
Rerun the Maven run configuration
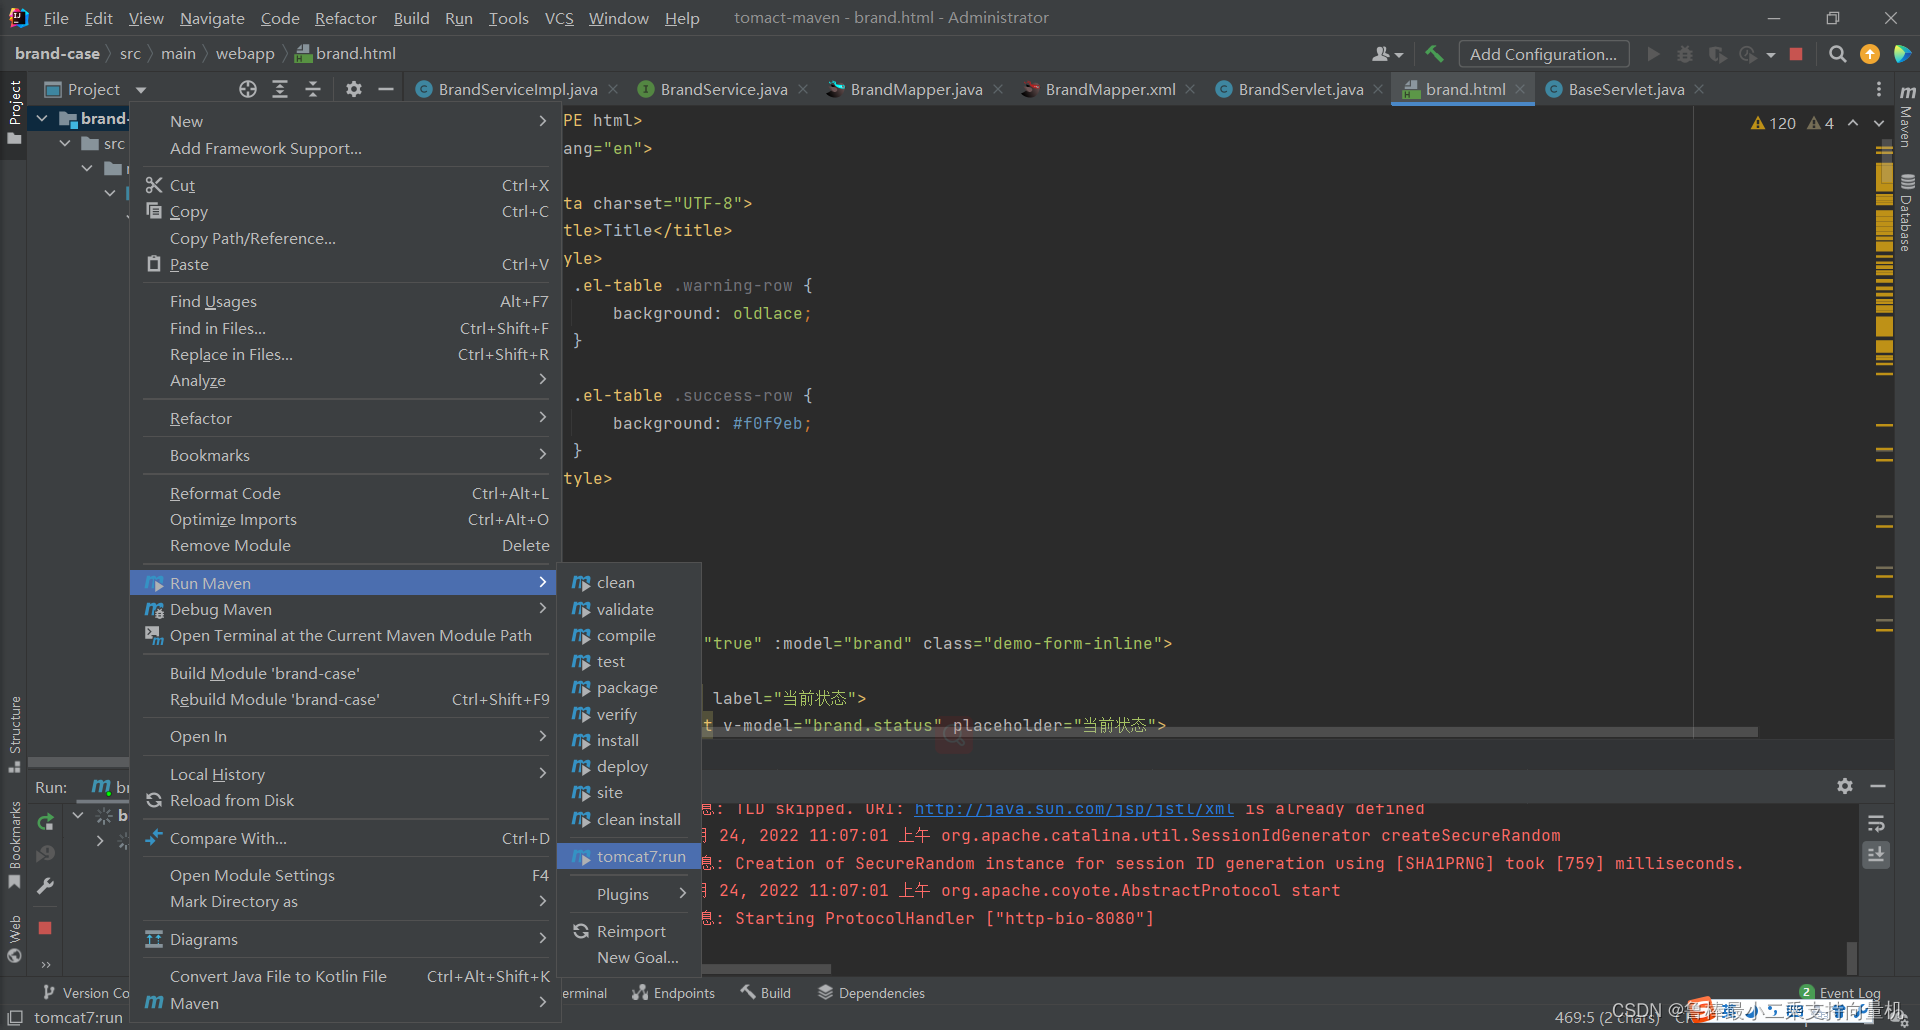pos(45,822)
